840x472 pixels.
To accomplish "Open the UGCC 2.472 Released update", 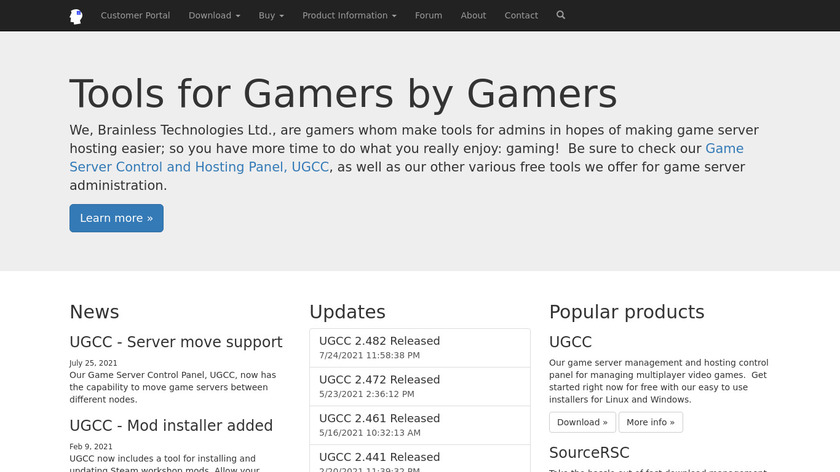I will [x=420, y=387].
